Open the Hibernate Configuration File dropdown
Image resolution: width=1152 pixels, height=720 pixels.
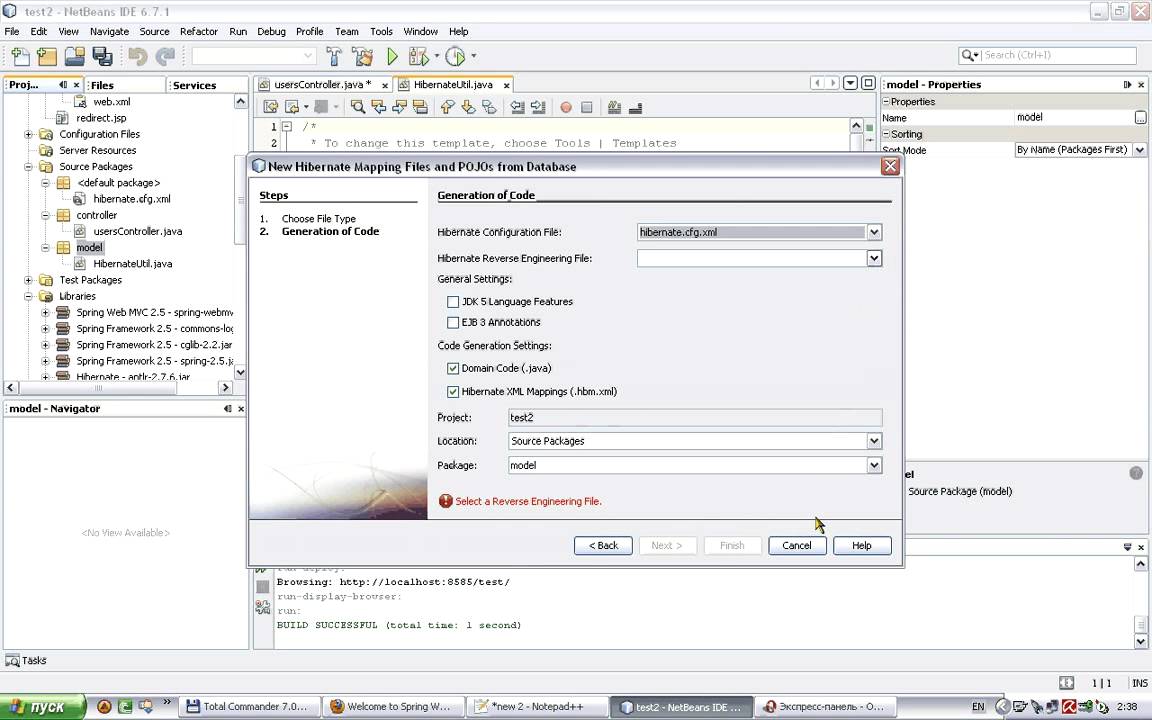pos(874,232)
